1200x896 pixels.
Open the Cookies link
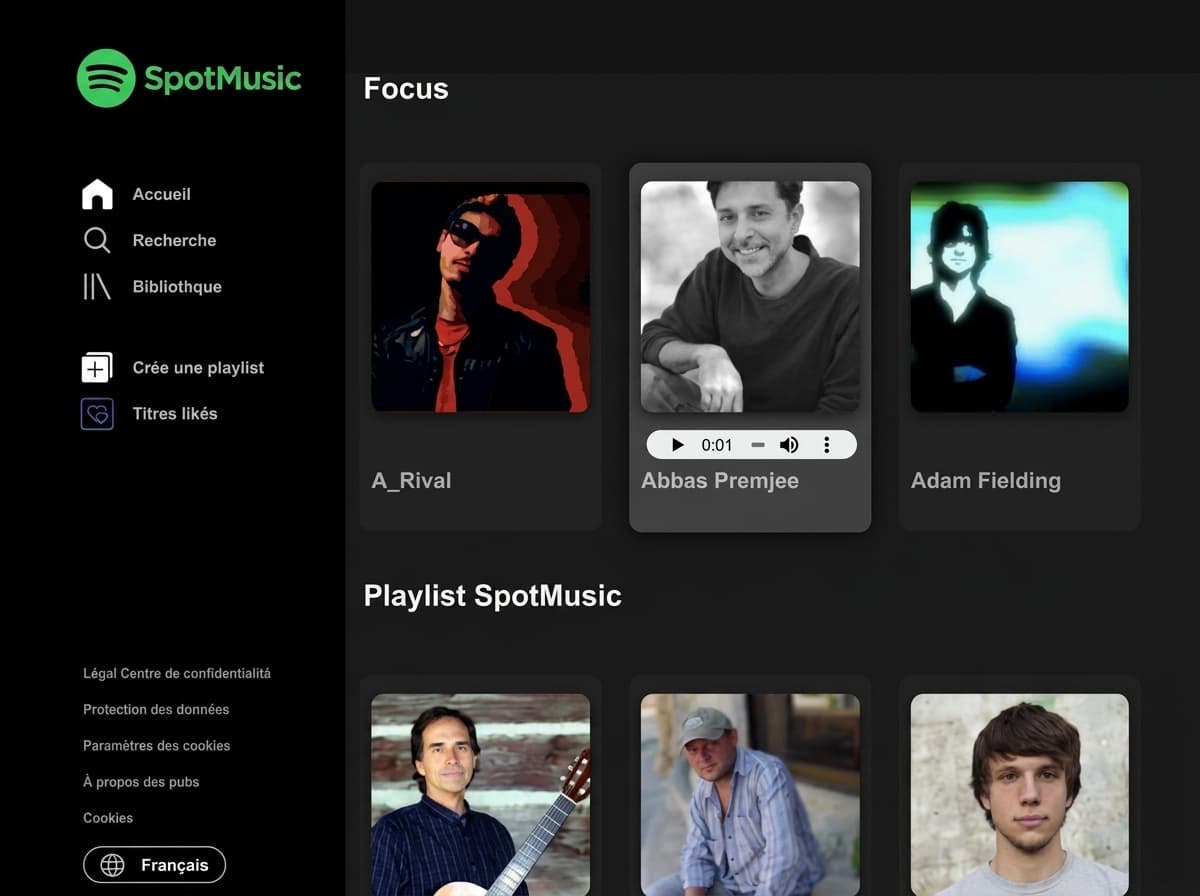pyautogui.click(x=108, y=818)
